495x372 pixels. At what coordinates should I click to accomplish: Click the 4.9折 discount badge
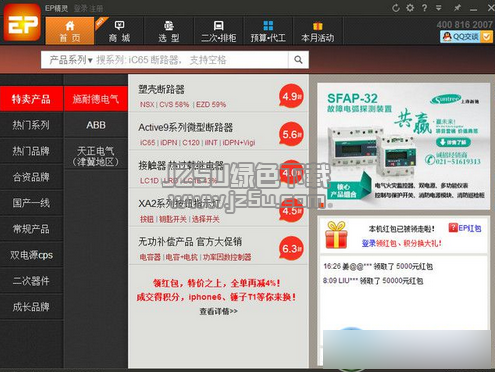(x=292, y=96)
